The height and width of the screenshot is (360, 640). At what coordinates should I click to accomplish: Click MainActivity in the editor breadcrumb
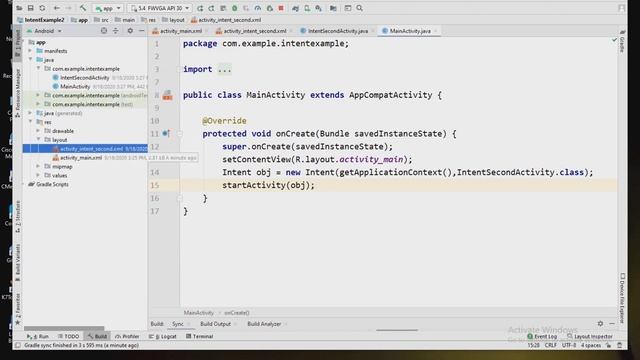pyautogui.click(x=199, y=313)
